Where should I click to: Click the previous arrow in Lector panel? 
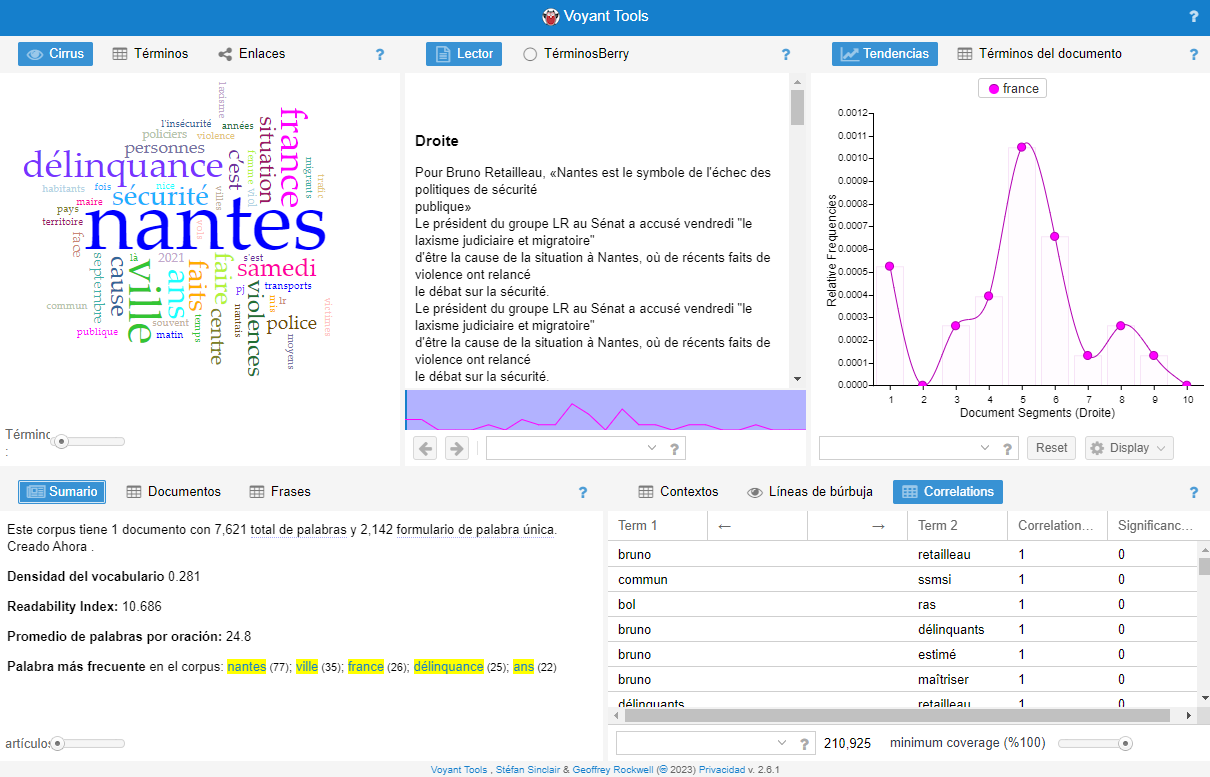tap(425, 448)
